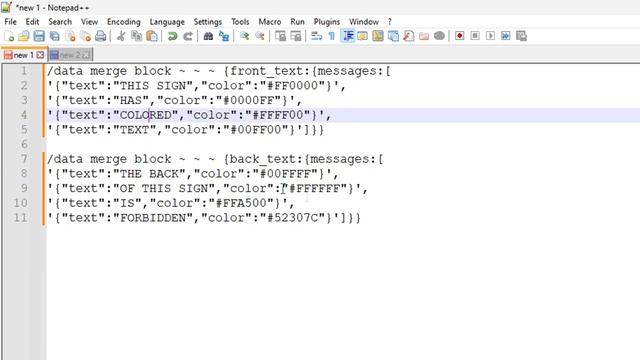Click "THE BACK" on line 8

click(149, 174)
